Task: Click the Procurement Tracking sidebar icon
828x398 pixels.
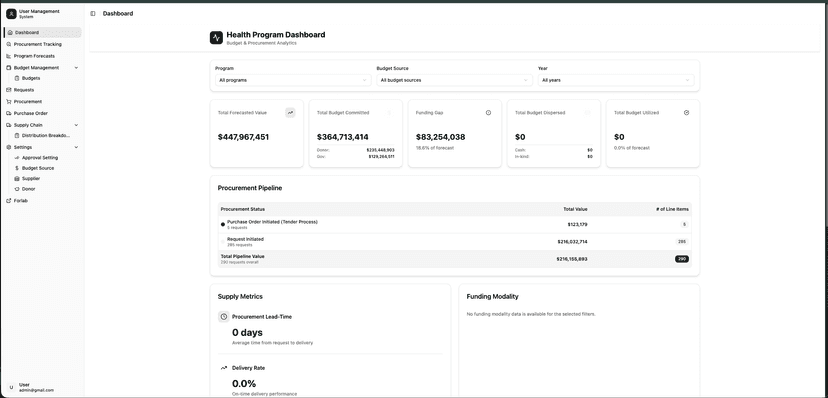Action: 8,44
